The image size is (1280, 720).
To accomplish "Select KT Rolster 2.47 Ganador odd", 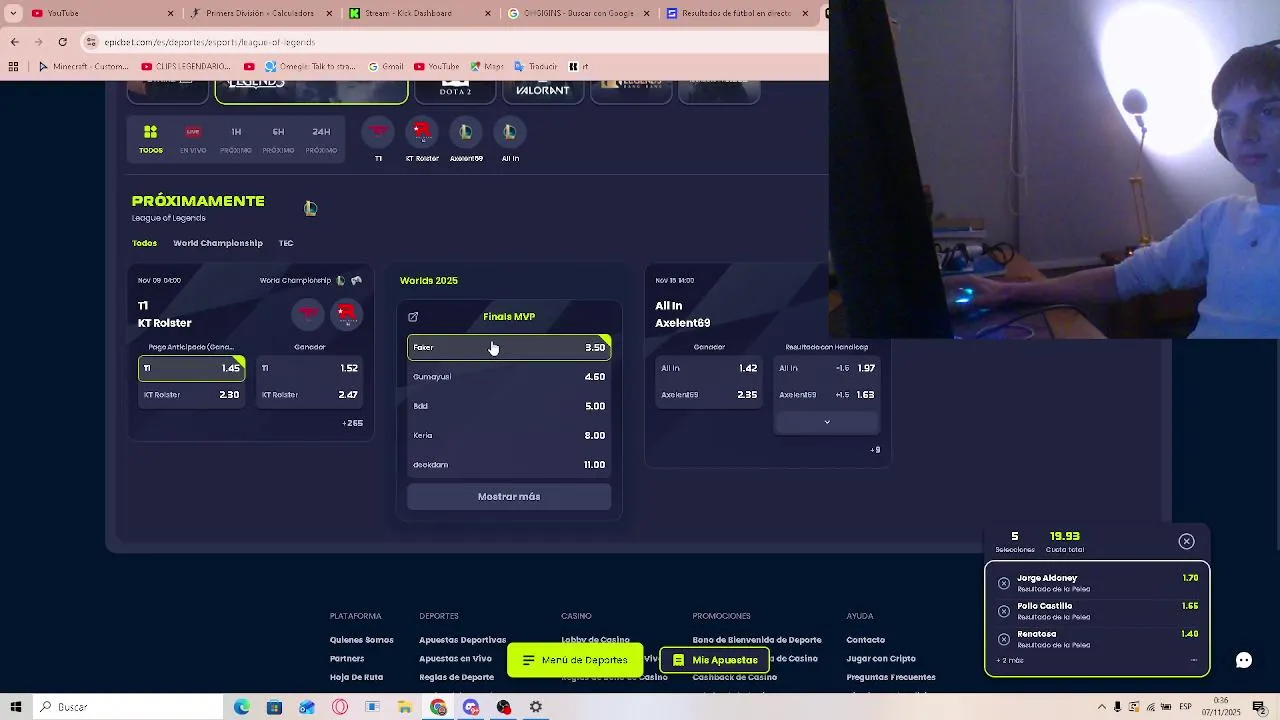I will click(x=310, y=395).
